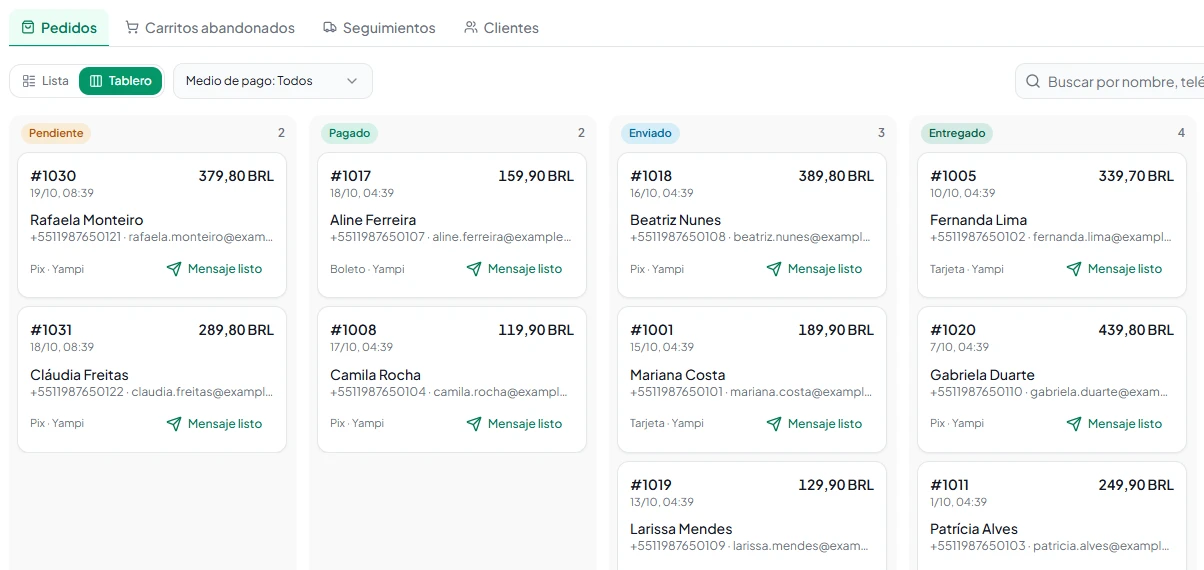Click the shopping bag icon in Pedidos tab

click(x=28, y=28)
